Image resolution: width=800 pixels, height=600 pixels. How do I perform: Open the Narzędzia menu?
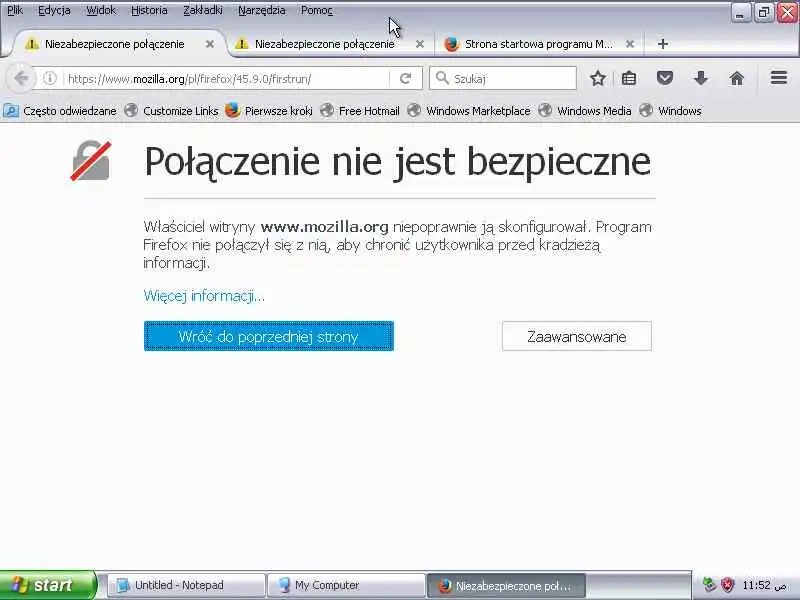(262, 10)
